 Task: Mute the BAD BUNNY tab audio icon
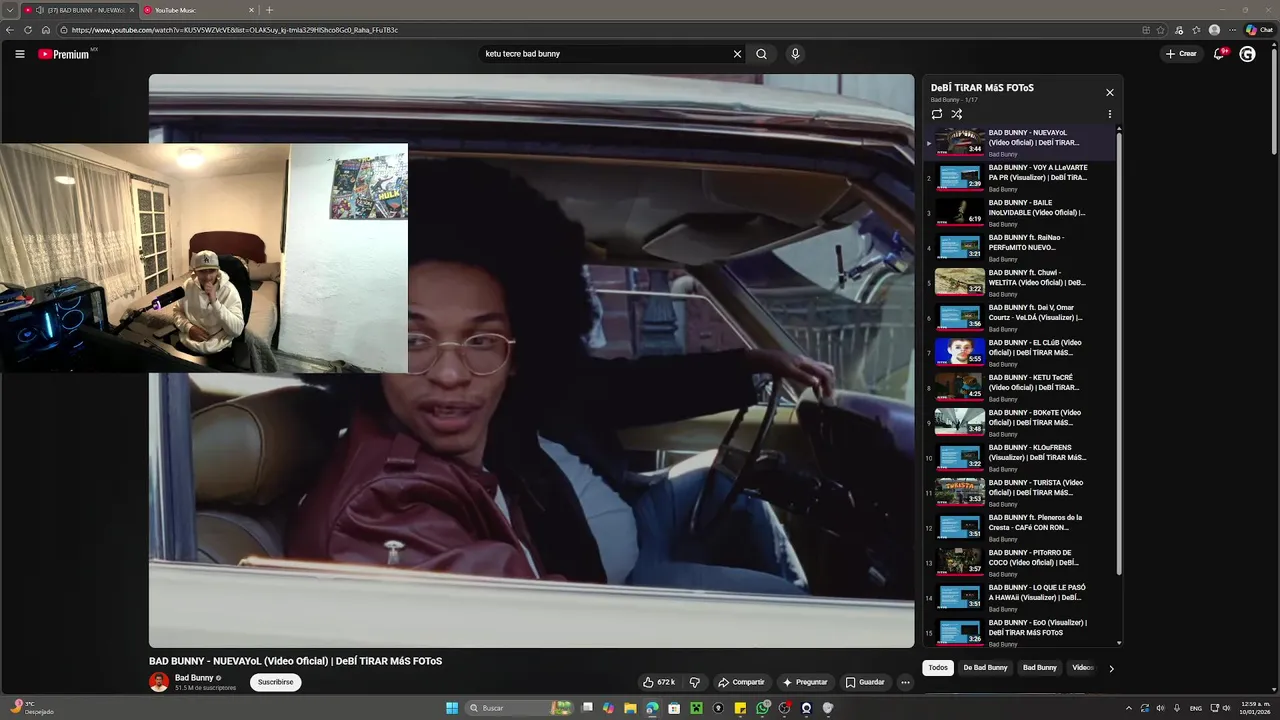[x=40, y=10]
